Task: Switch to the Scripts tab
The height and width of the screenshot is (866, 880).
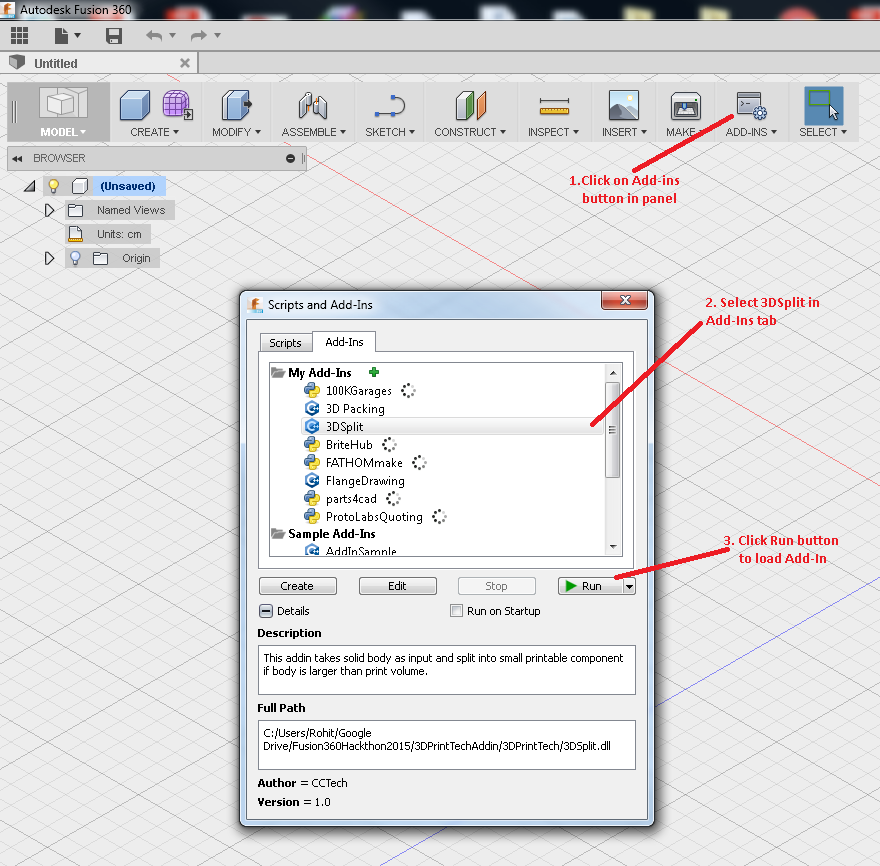Action: [x=285, y=342]
